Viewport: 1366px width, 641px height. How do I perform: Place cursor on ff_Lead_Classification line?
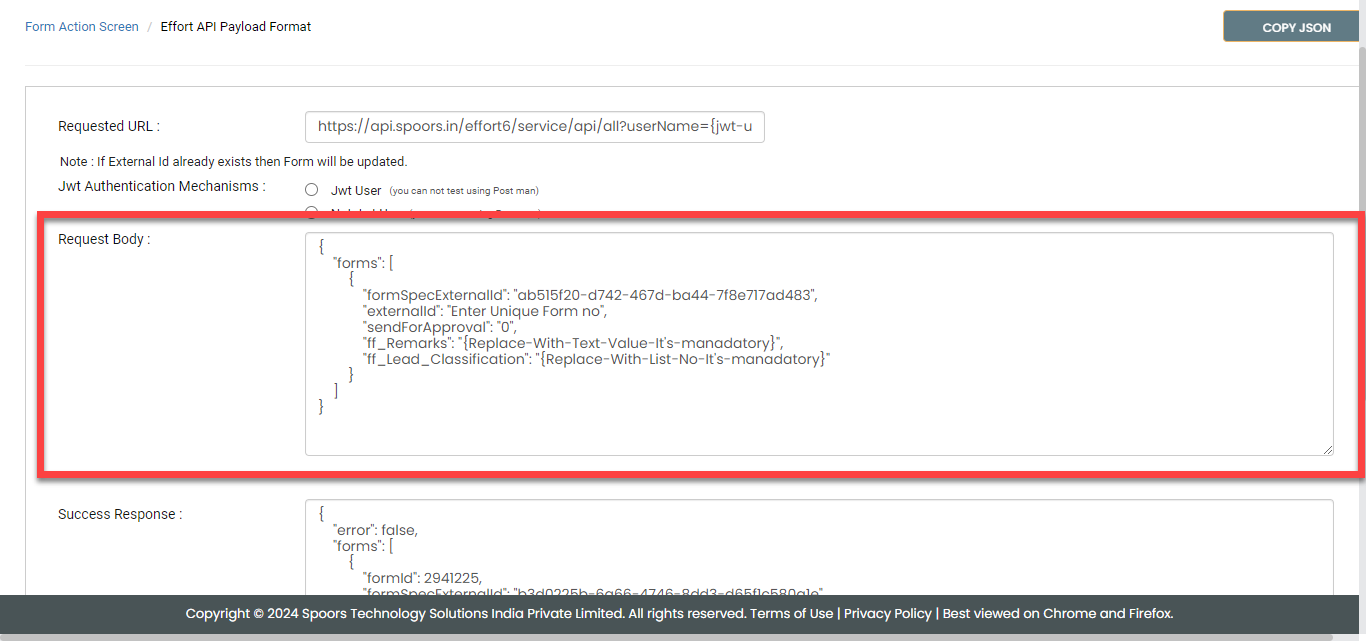point(596,359)
